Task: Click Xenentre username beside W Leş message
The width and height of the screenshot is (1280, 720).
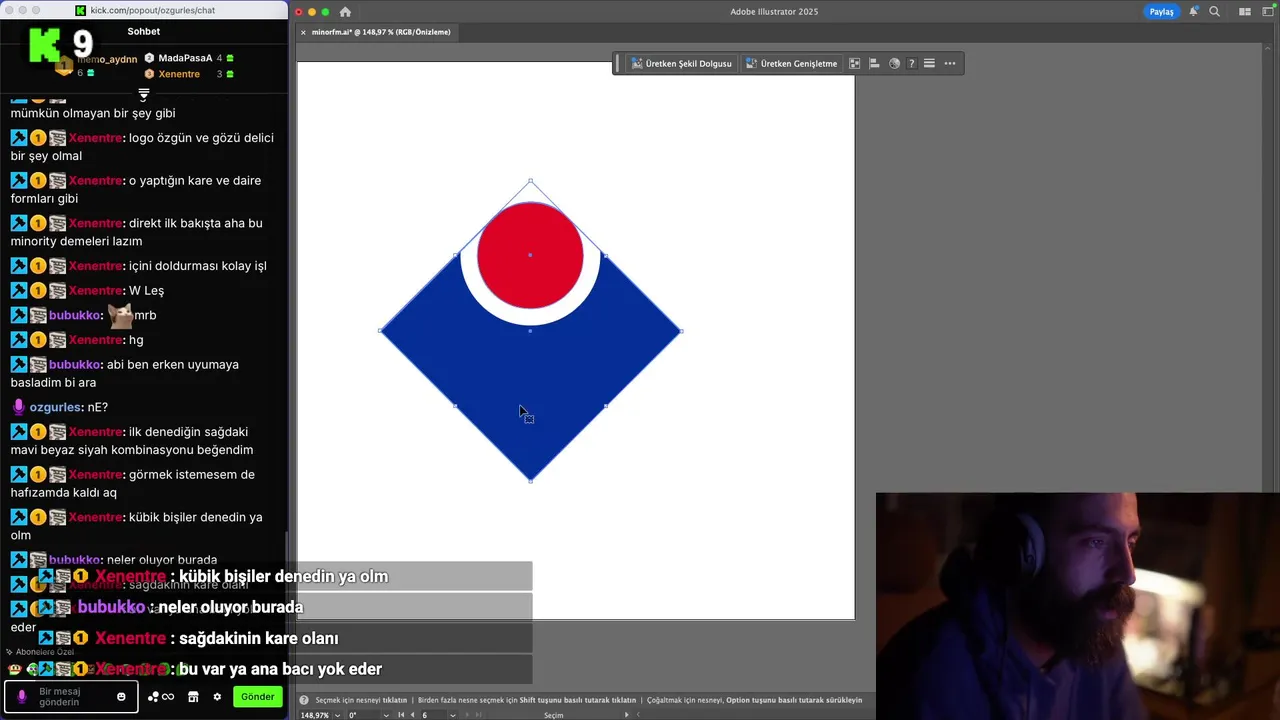Action: 95,290
